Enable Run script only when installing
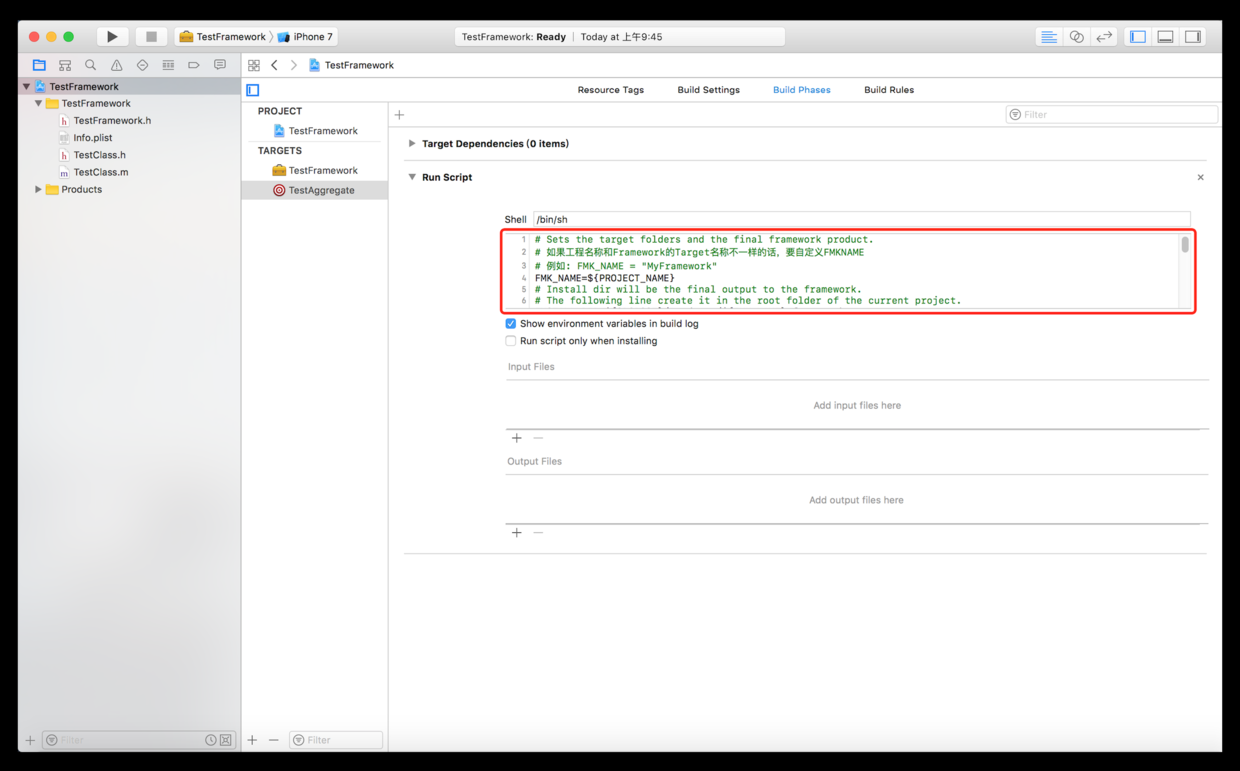Image resolution: width=1240 pixels, height=771 pixels. tap(511, 341)
